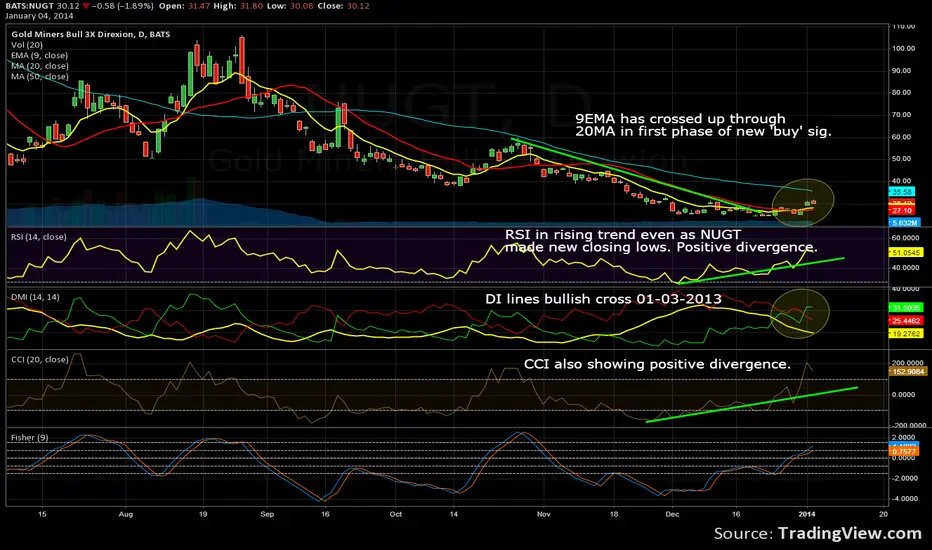Click the cyan 35.58 MA price tag
932x550 pixels.
tap(902, 192)
